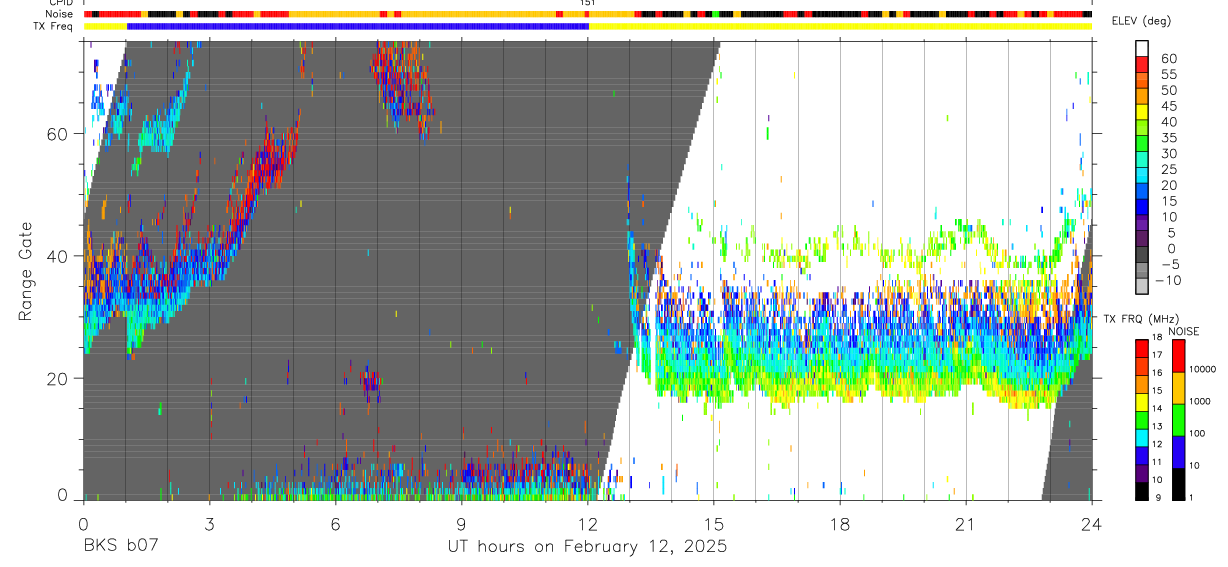Click the vertical 'Range Gate' axis title
This screenshot has height=567, width=1228.
26,271
